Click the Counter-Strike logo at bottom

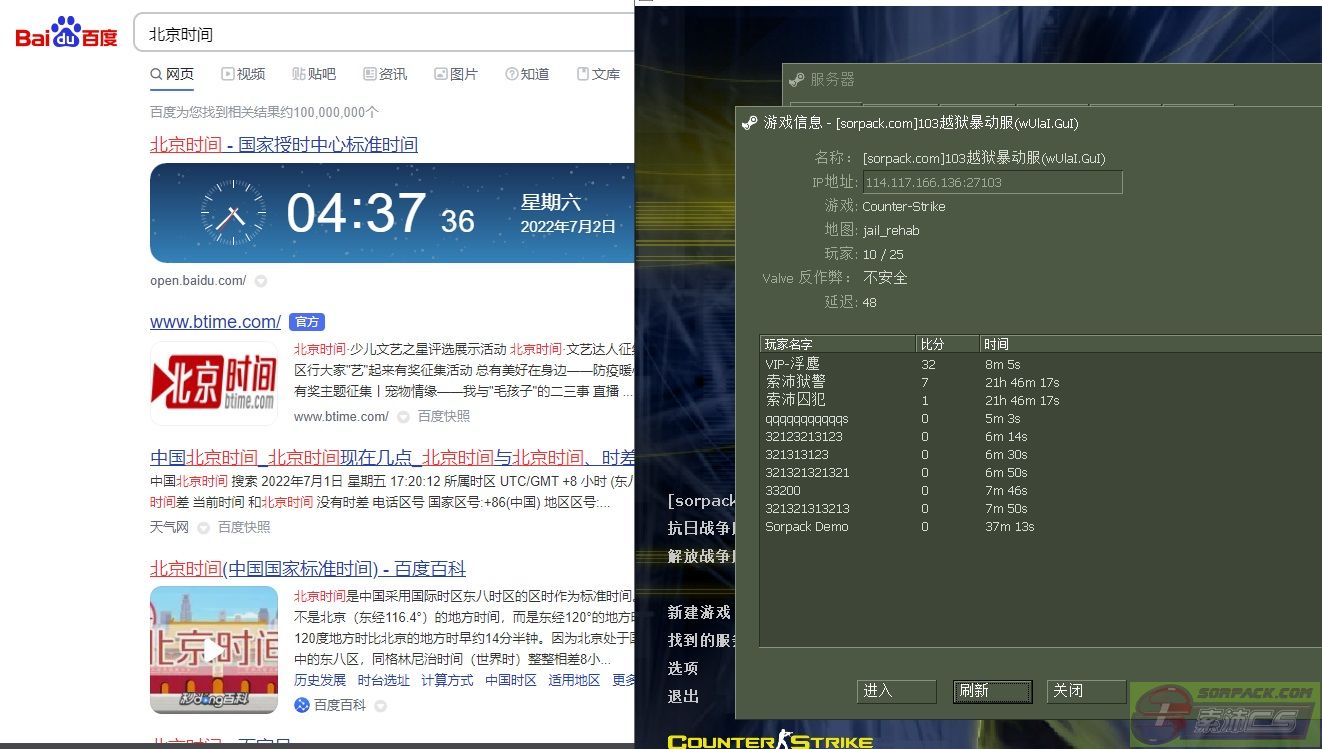tap(770, 742)
